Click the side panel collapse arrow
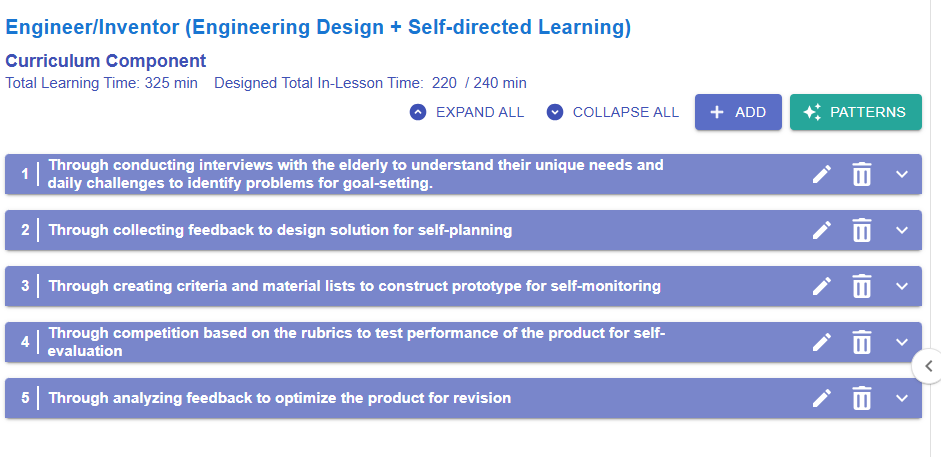The image size is (941, 457). 928,366
